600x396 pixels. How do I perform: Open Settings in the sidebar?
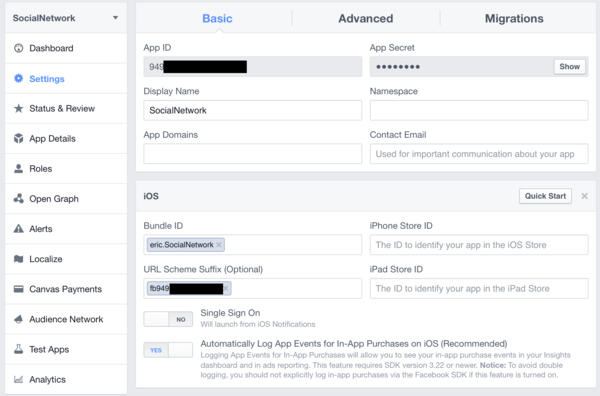pos(66,78)
